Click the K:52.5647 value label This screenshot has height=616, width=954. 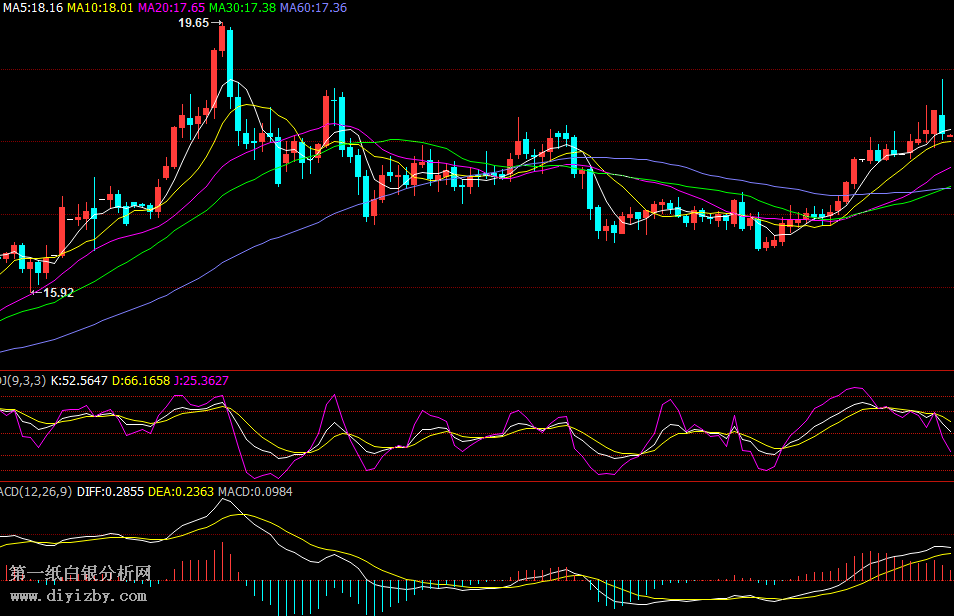[79, 380]
